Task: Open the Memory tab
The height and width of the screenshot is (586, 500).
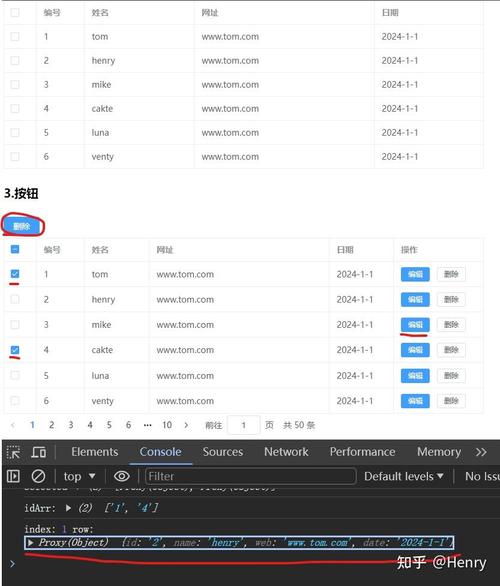Action: (439, 452)
